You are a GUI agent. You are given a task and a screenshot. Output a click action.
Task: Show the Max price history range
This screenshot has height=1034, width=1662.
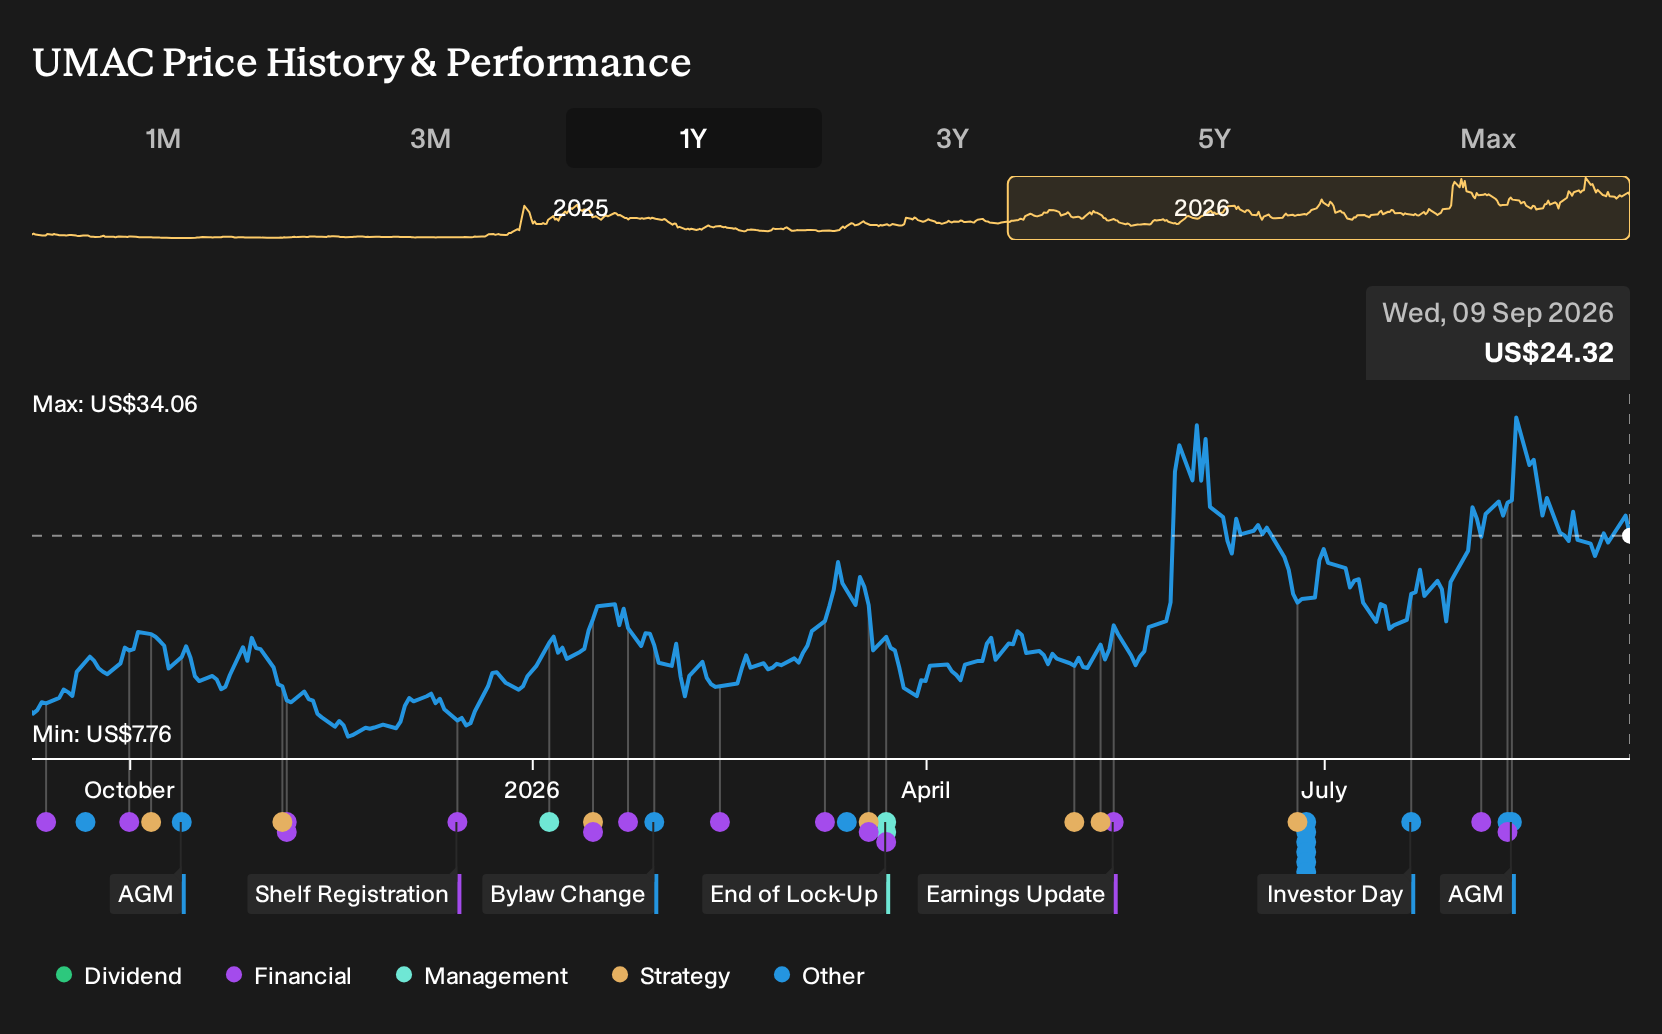pos(1488,139)
